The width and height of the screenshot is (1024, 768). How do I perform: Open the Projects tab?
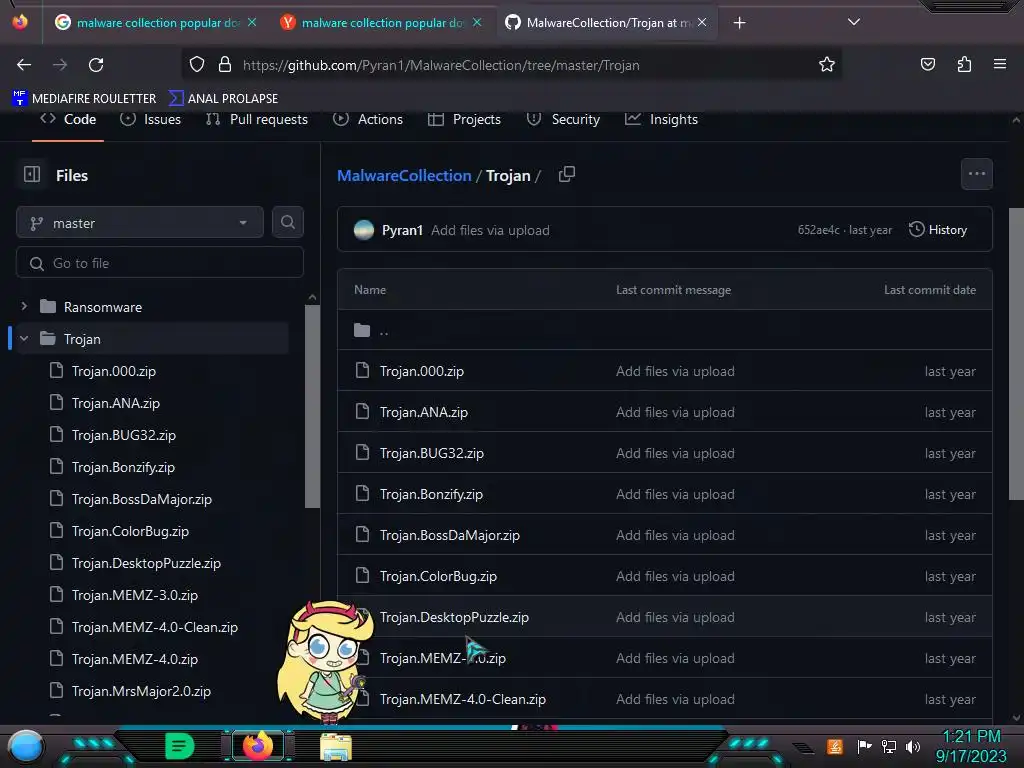[x=464, y=120]
